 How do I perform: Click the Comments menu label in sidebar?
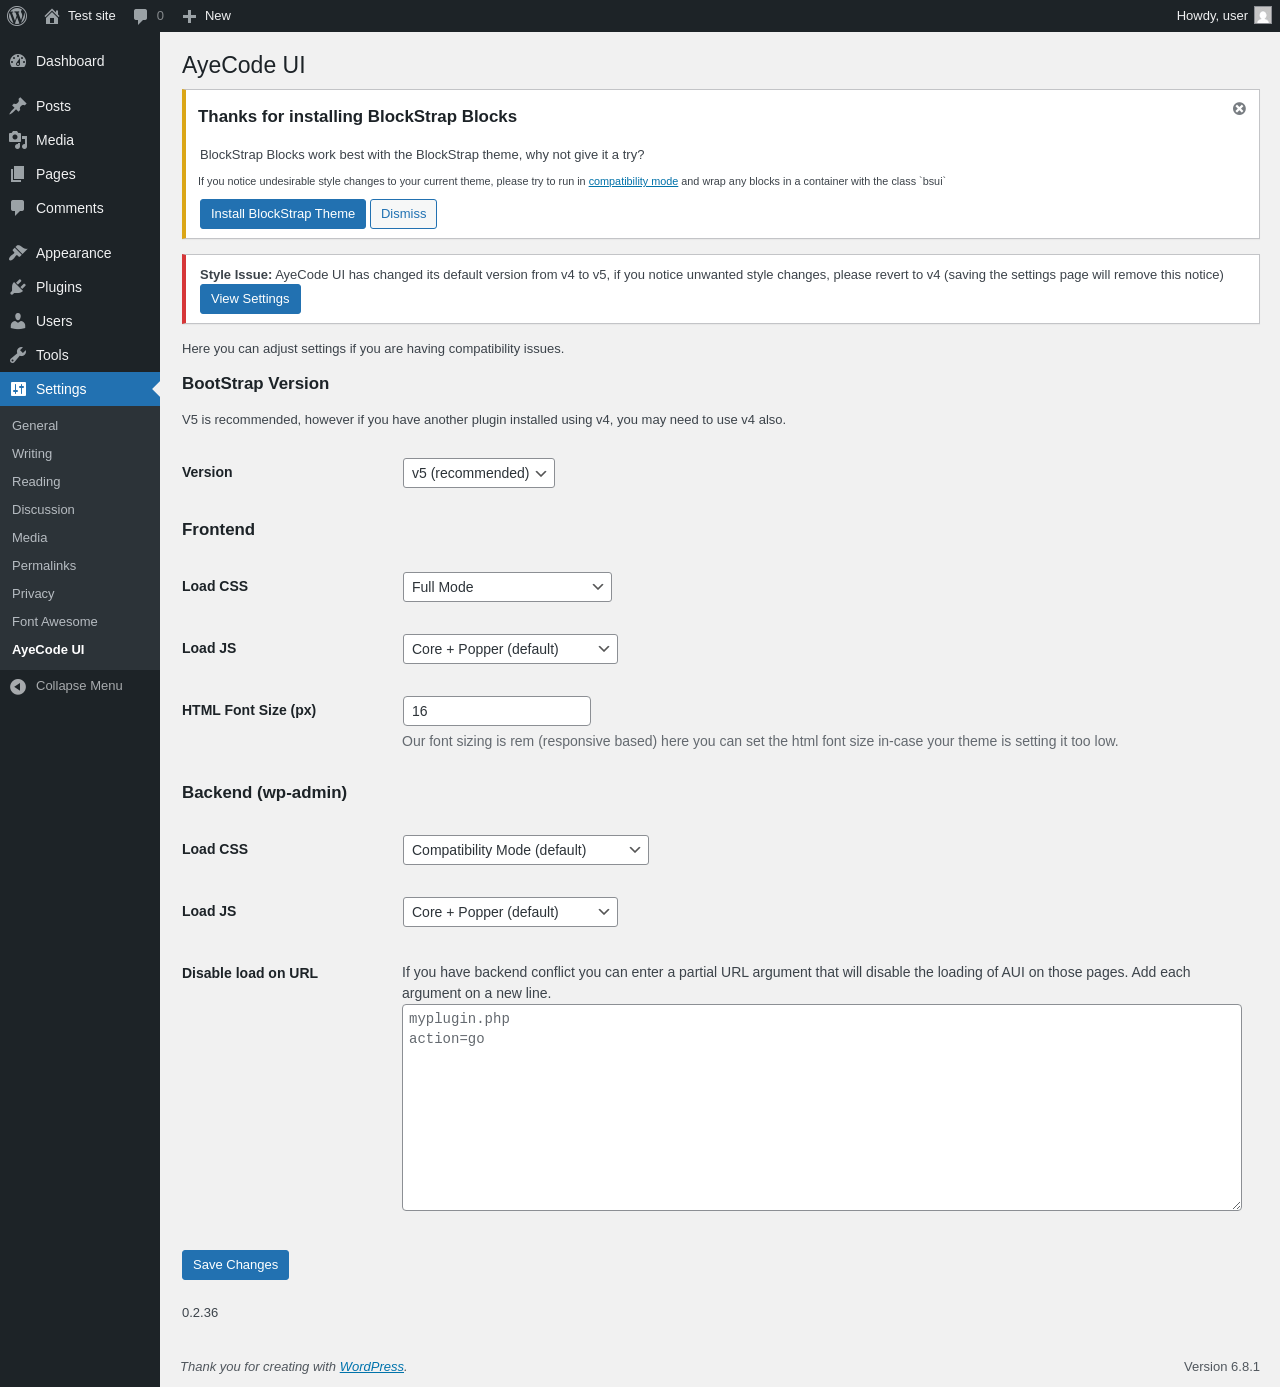70,208
